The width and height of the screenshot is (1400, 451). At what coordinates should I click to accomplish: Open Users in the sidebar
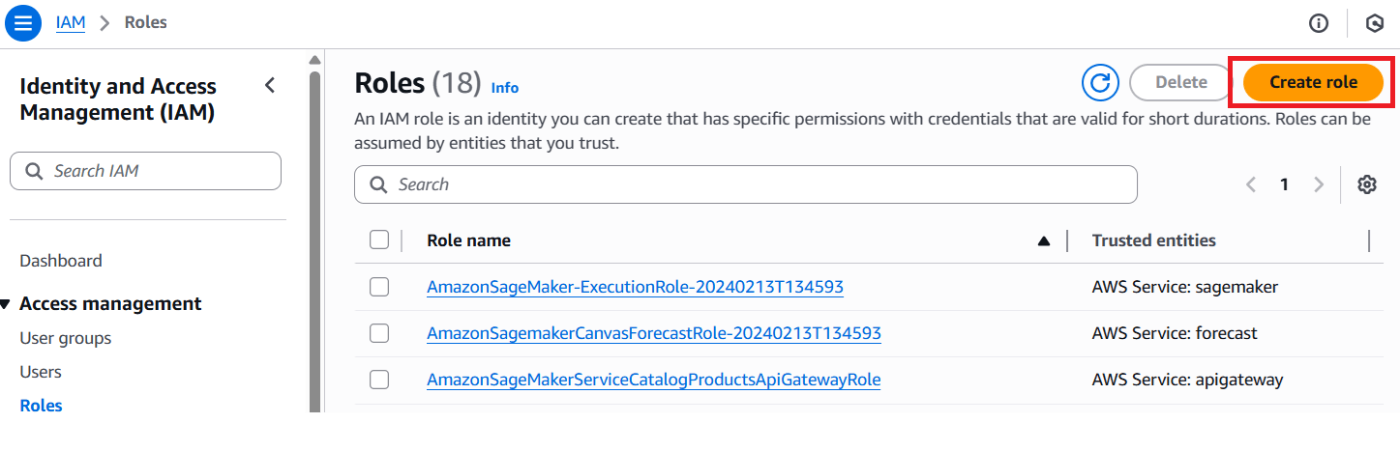[x=41, y=372]
